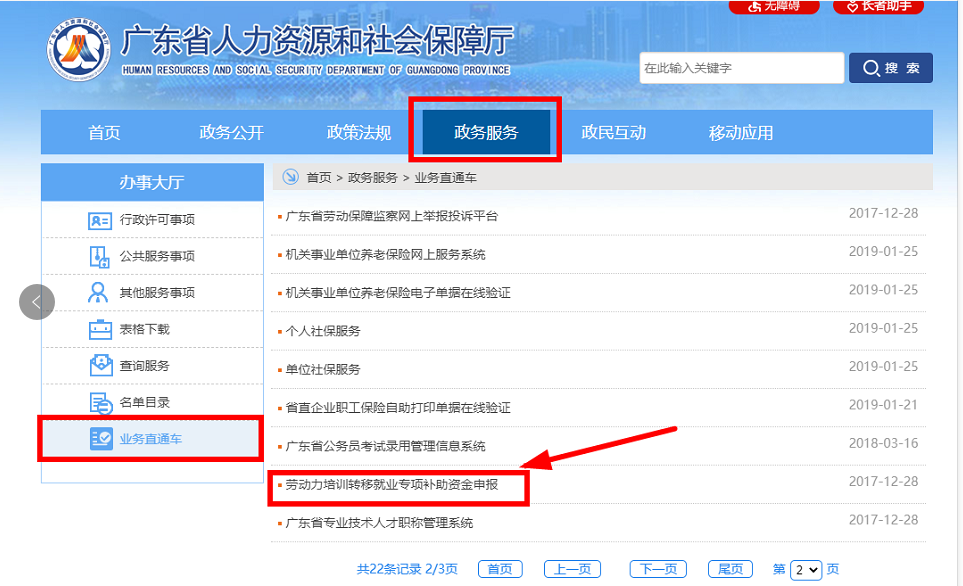Open the 政务服务 navigation tab
This screenshot has height=586, width=963.
click(486, 133)
